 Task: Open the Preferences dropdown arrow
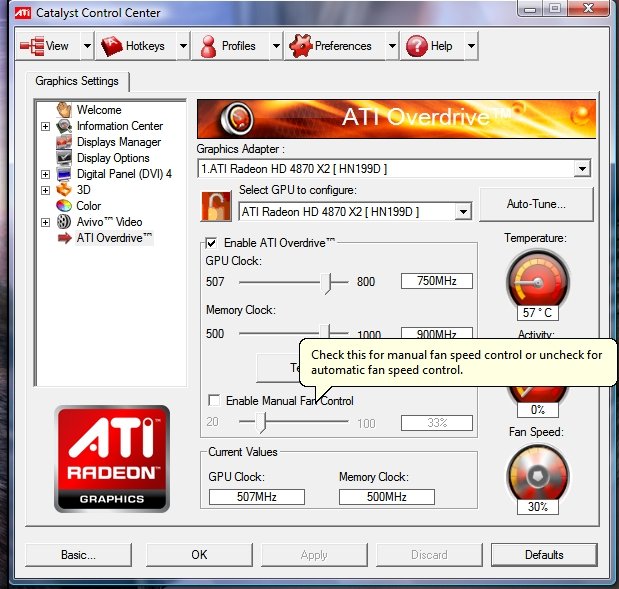pos(392,46)
